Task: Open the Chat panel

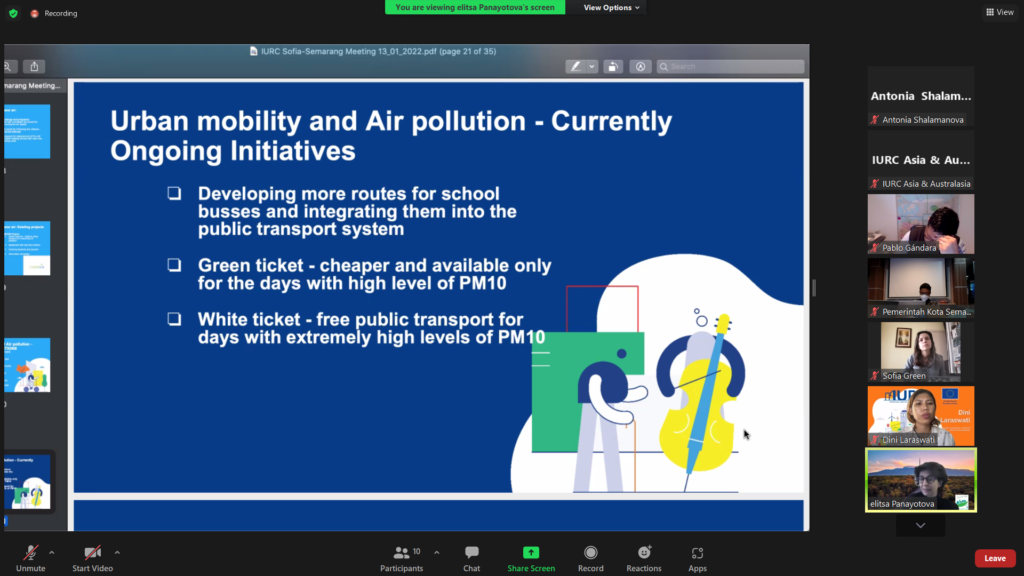Action: (x=471, y=553)
